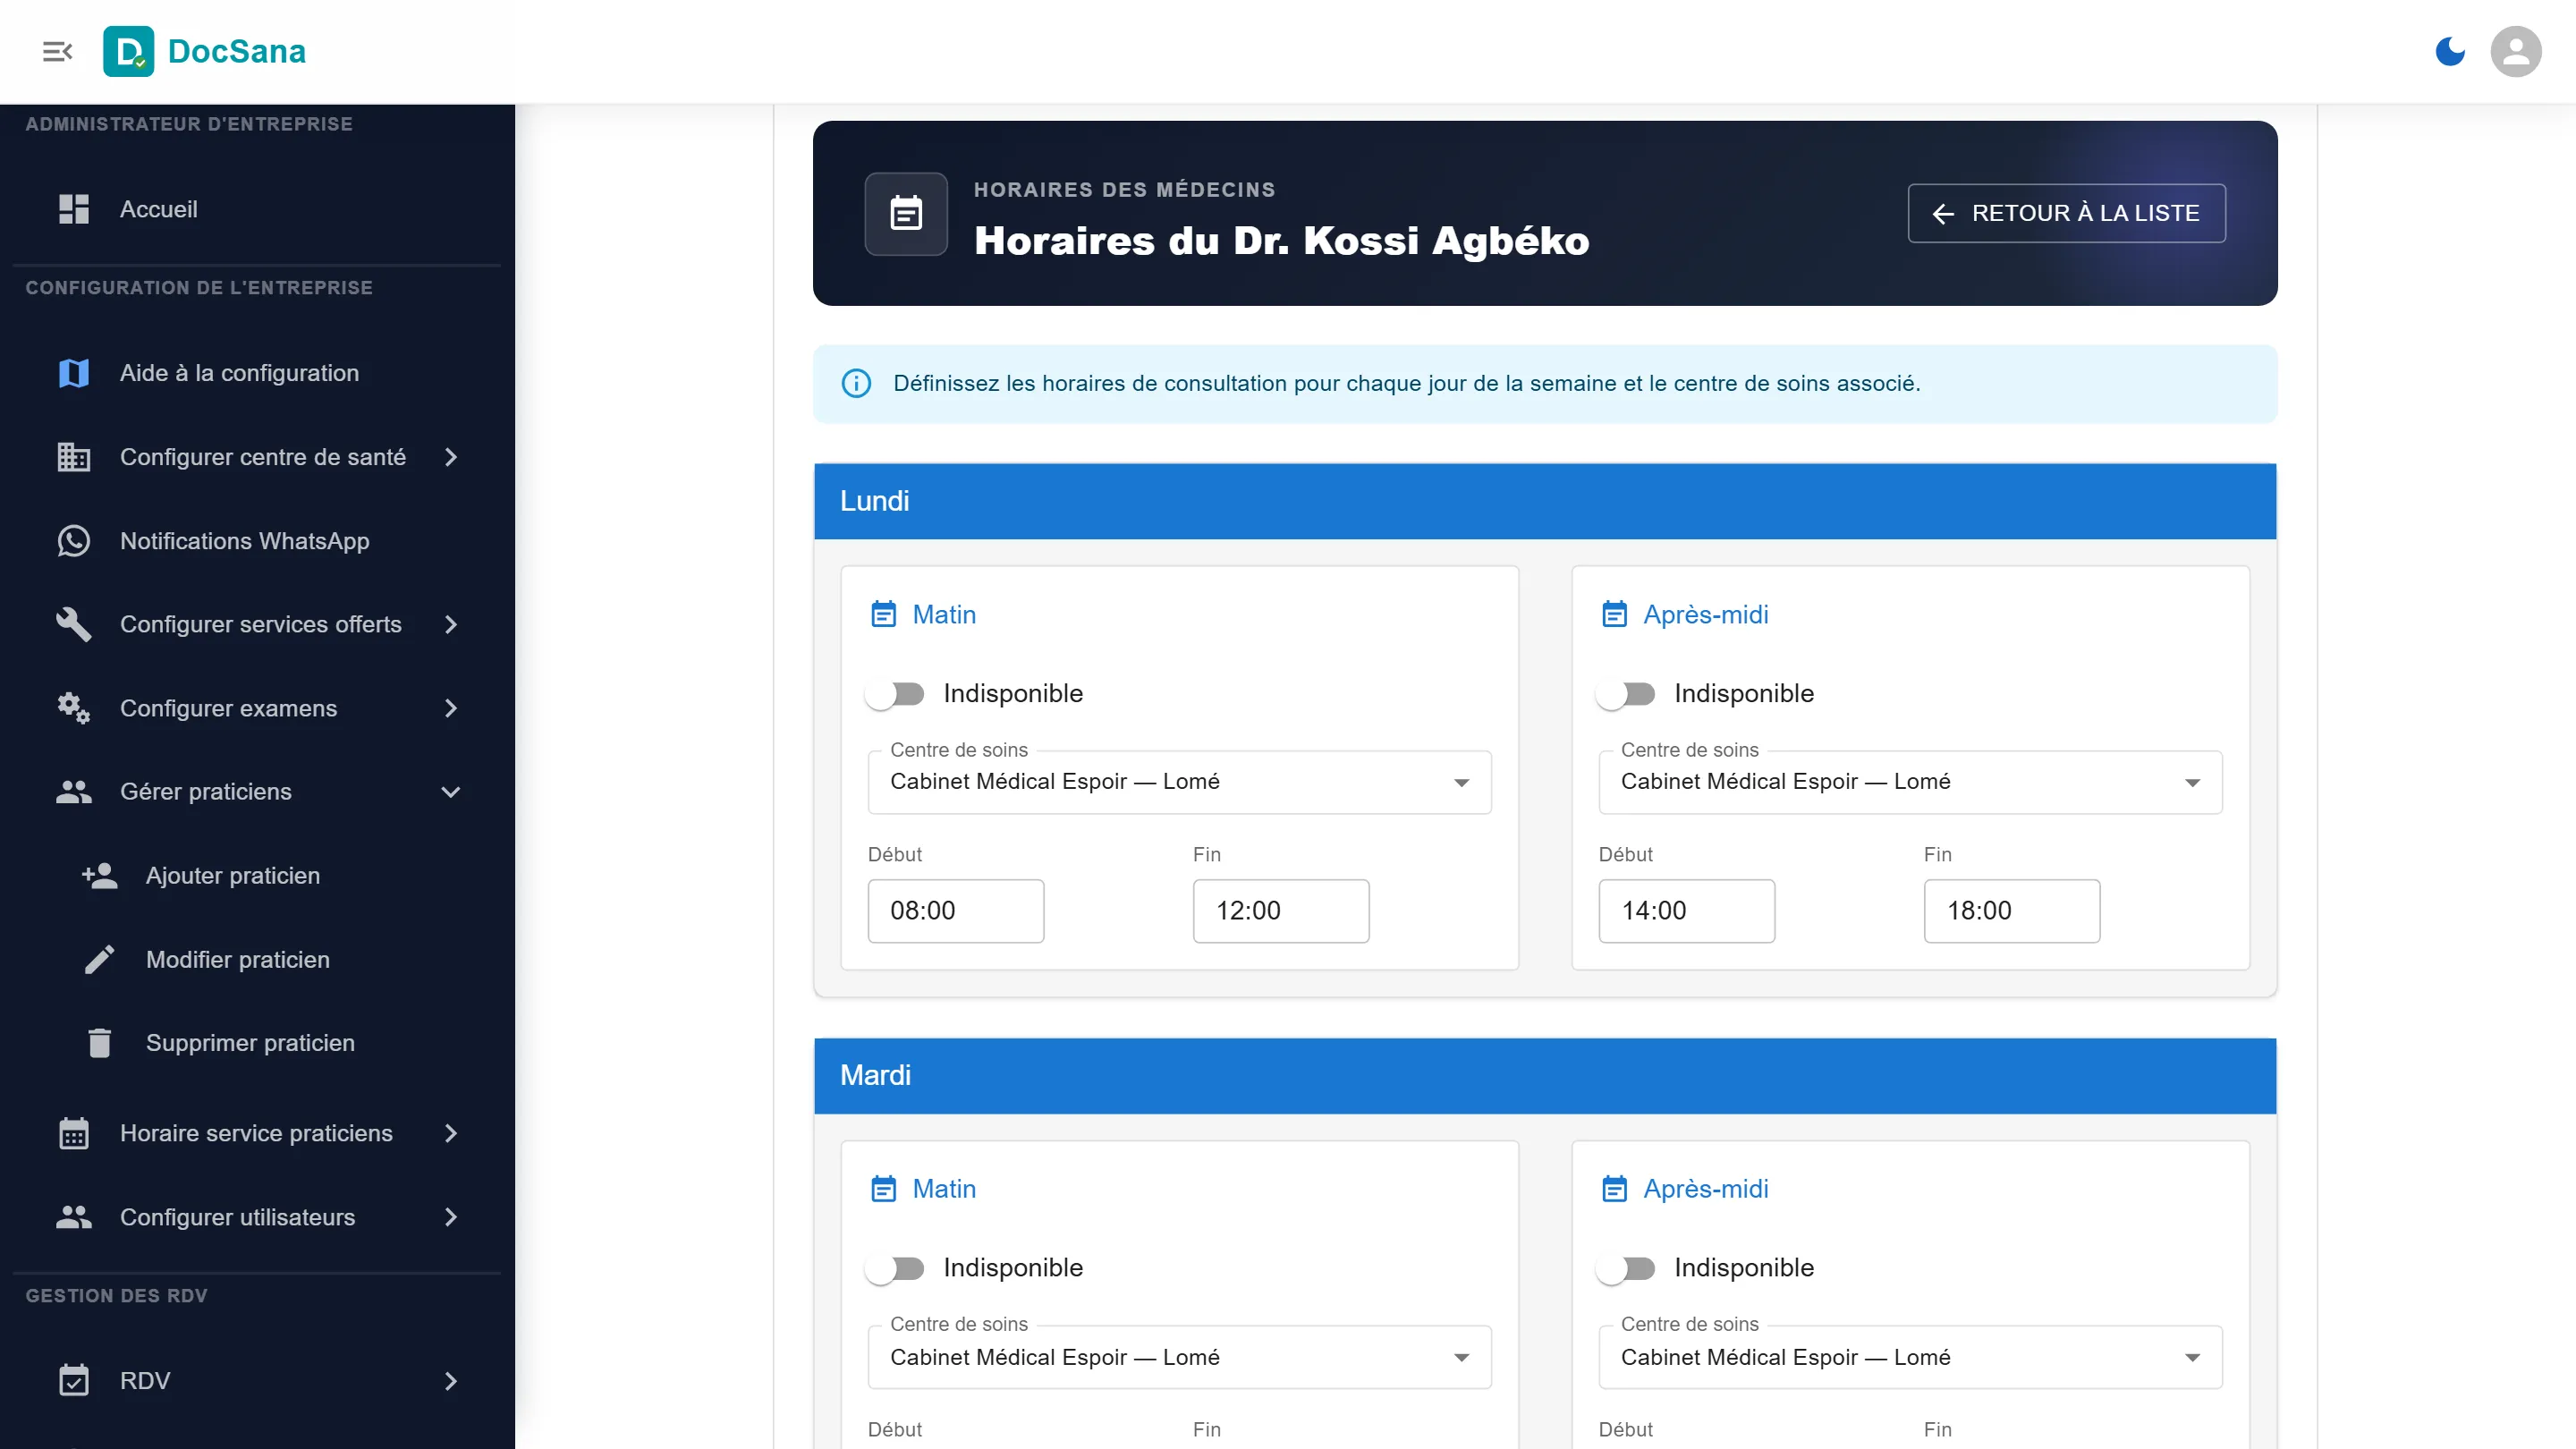Click Lundi Matin Début time field 08:00
Image resolution: width=2576 pixels, height=1449 pixels.
[956, 911]
